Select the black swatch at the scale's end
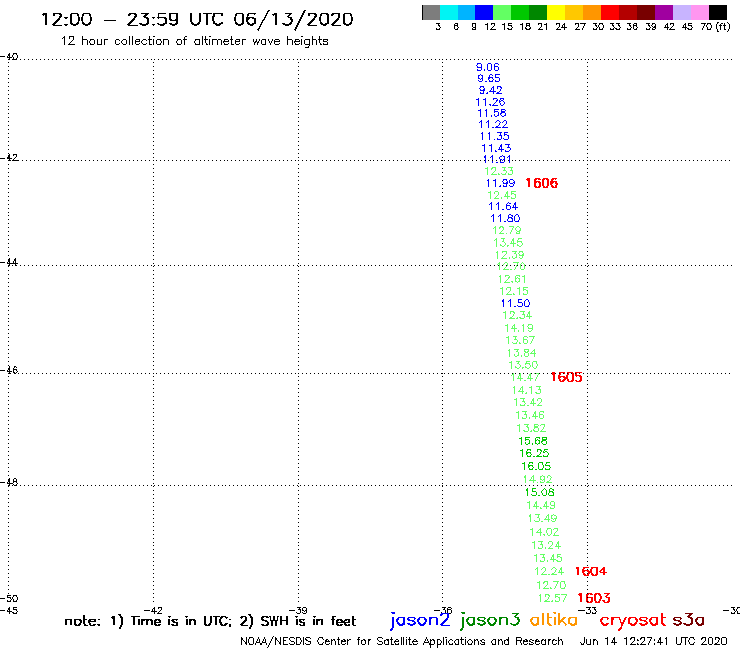The image size is (740, 650). [718, 12]
